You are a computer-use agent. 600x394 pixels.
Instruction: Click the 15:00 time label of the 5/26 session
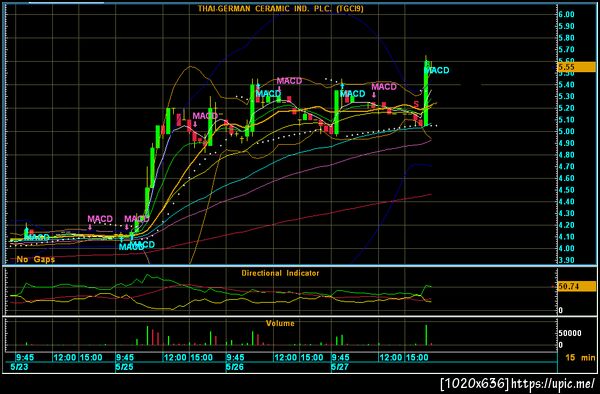(312, 358)
